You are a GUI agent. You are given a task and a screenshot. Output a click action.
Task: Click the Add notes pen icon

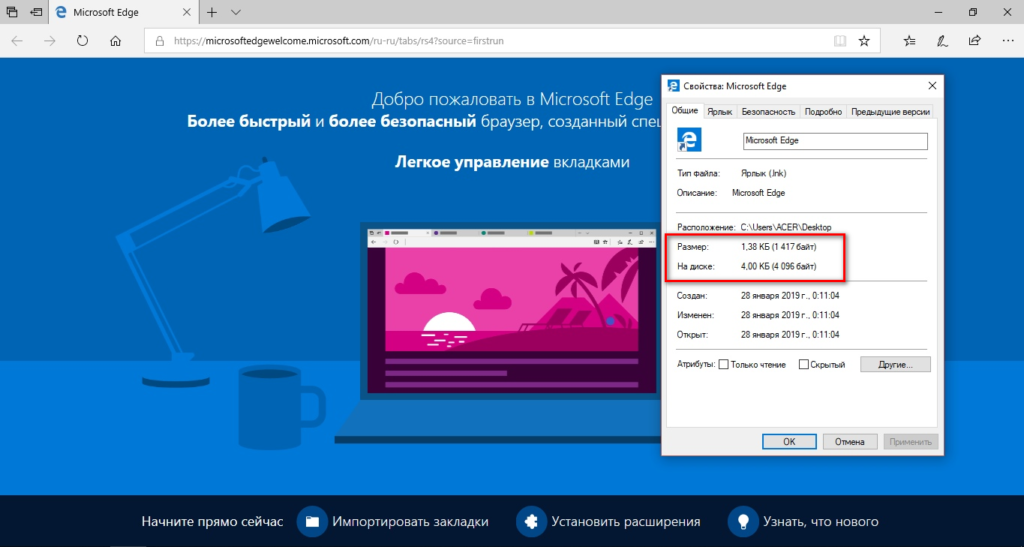tap(942, 40)
